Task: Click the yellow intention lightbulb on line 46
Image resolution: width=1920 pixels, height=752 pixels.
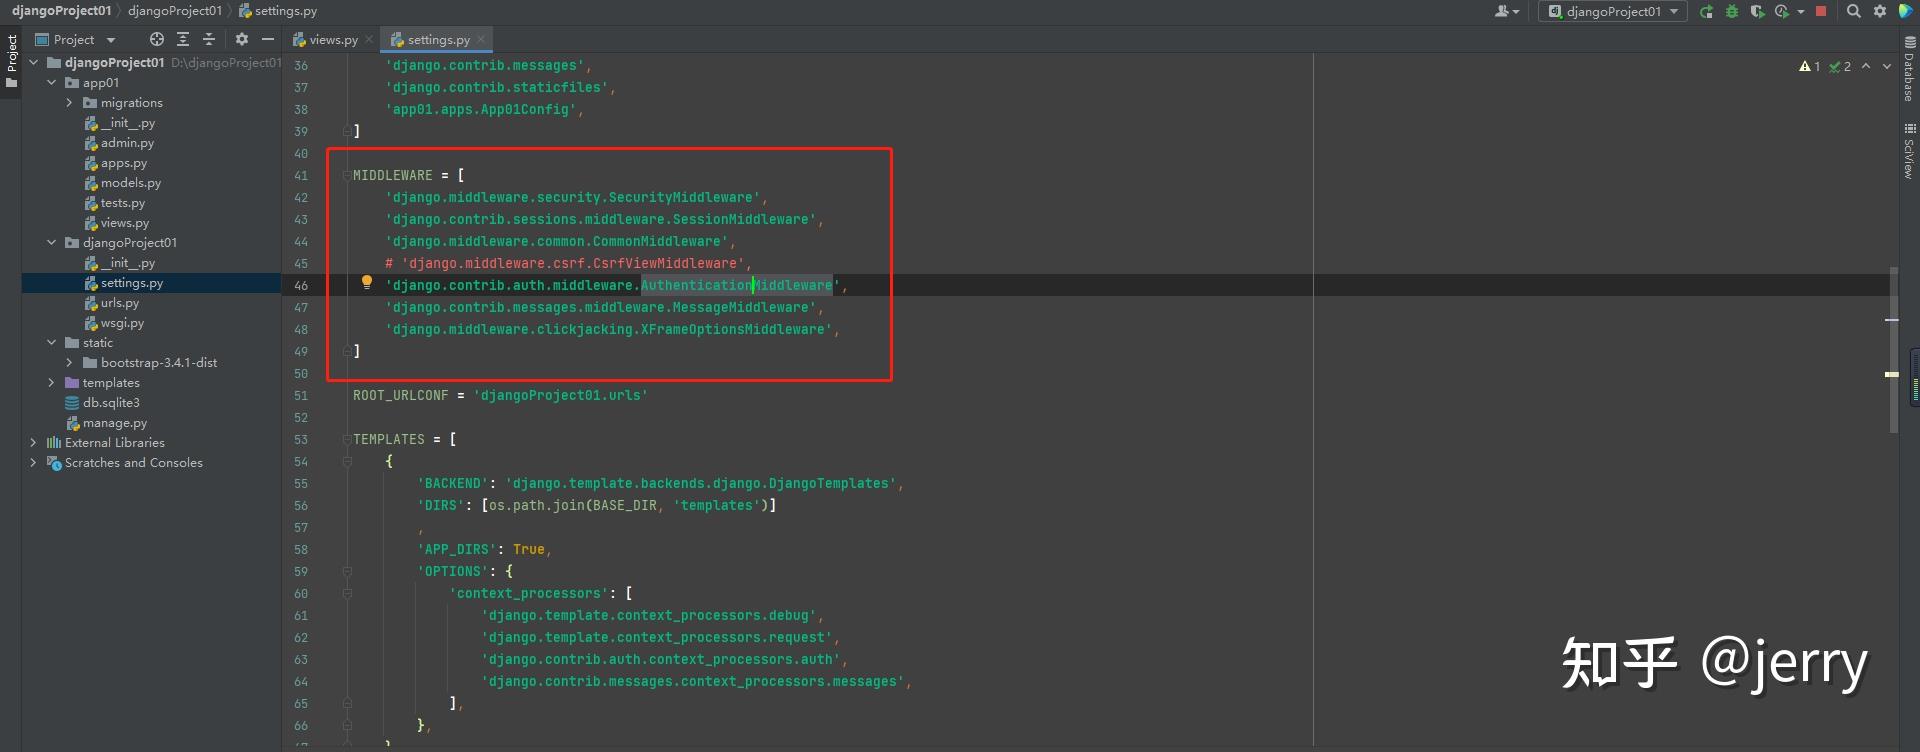Action: pos(366,283)
